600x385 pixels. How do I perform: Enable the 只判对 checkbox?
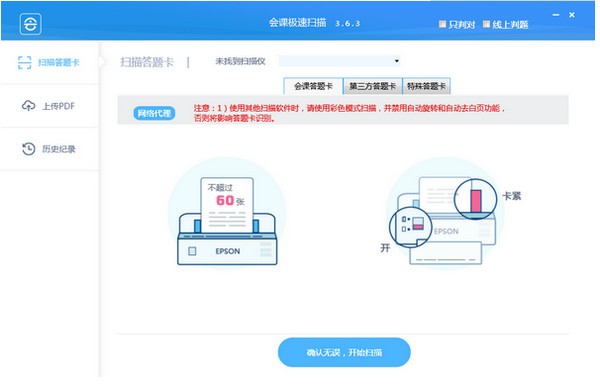[x=442, y=24]
